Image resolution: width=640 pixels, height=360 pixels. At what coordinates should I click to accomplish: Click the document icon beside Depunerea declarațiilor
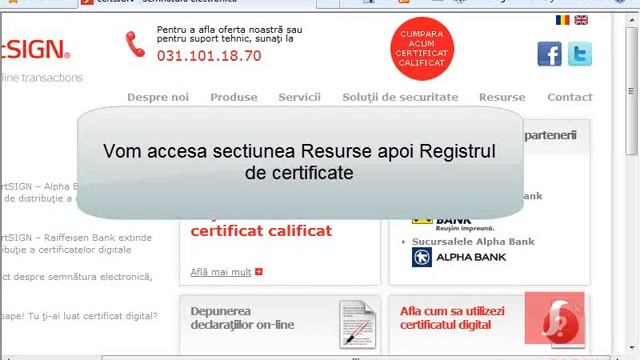358,324
